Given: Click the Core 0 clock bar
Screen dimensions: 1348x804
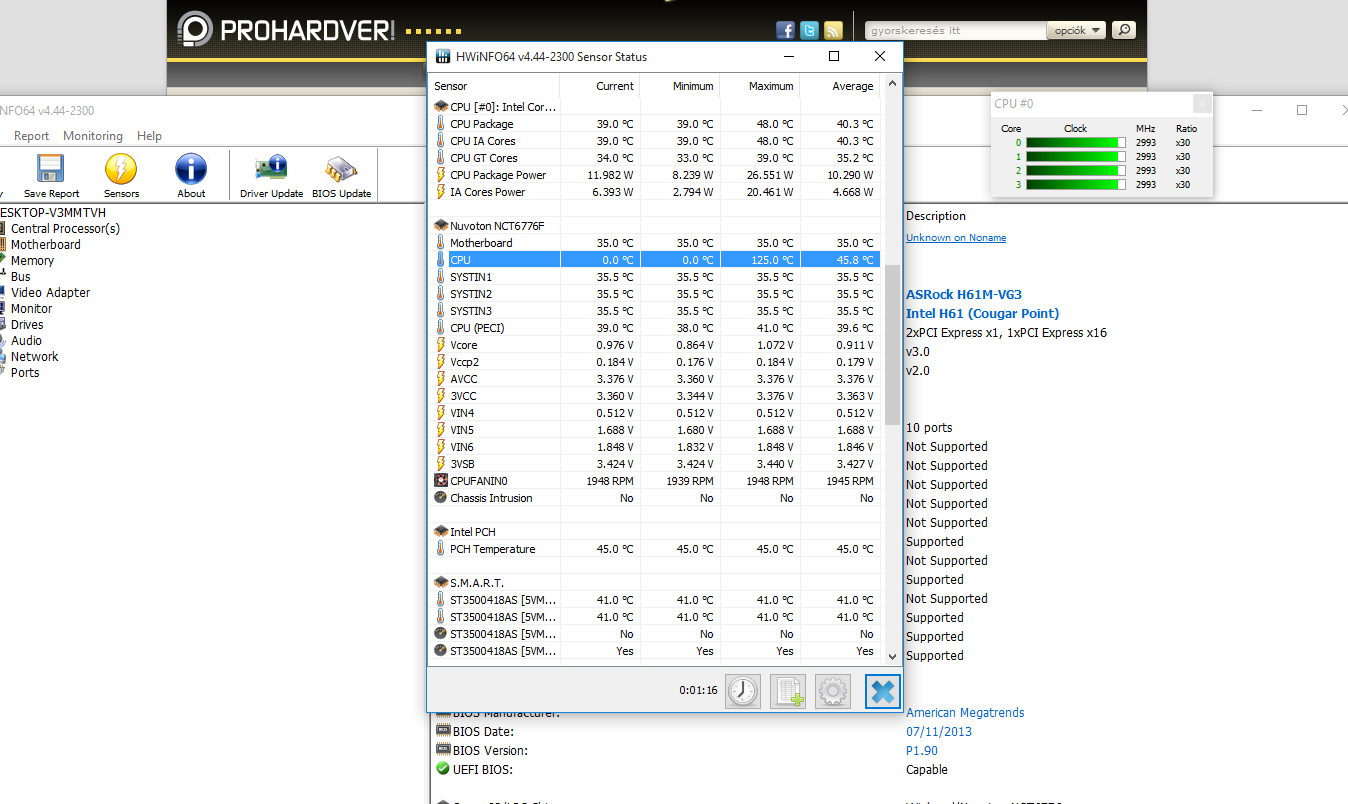Looking at the screenshot, I should click(1076, 143).
